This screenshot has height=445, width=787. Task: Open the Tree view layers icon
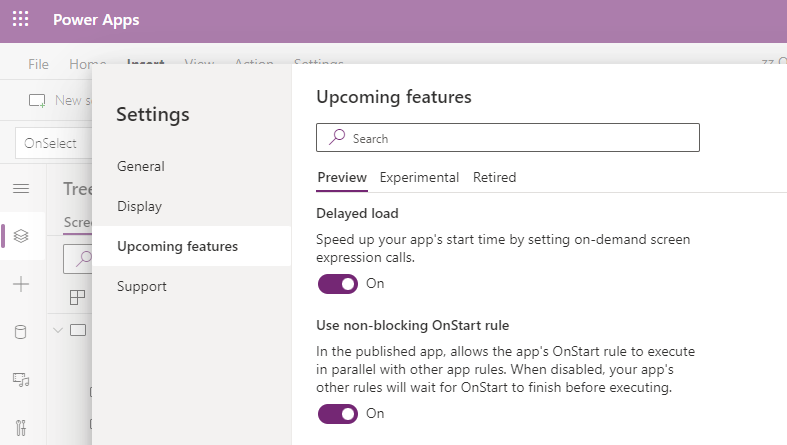point(21,236)
